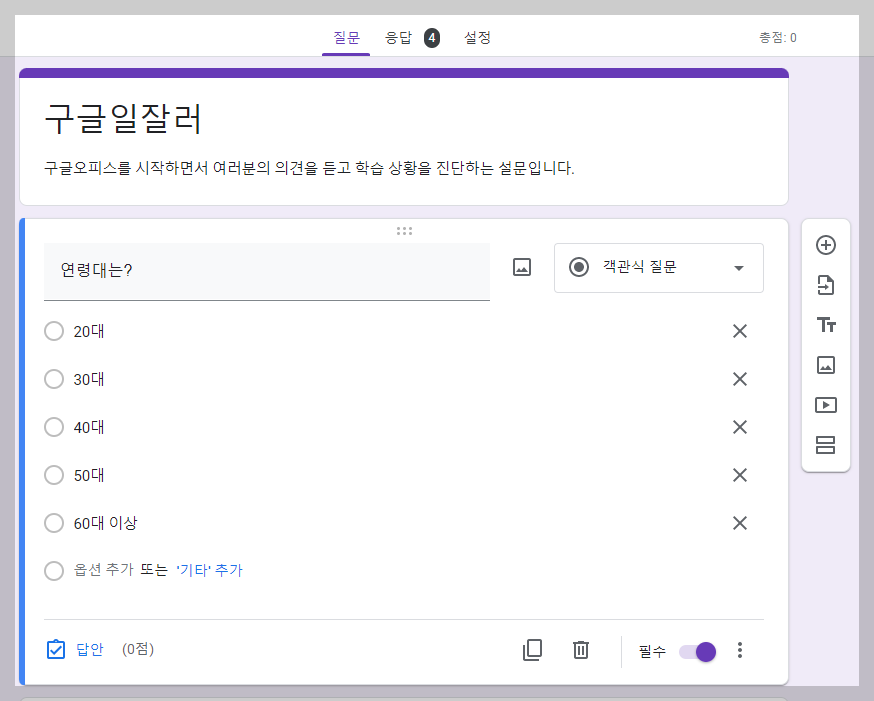Edit the 60대 이상 option text
874x701 pixels.
coord(105,523)
